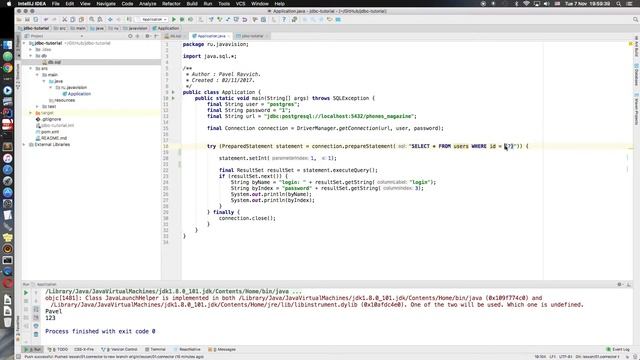Screen dimensions: 640x360
Task: Click the Open file toolbar icon
Action: [x=19, y=20]
